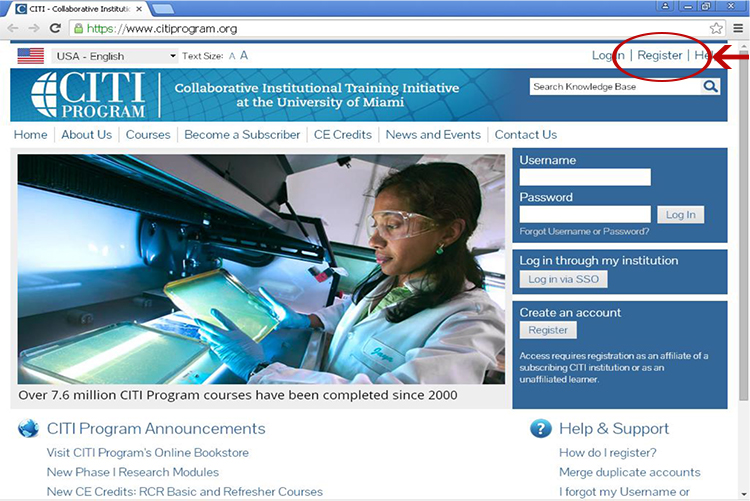Open the News and Events menu item

(433, 134)
